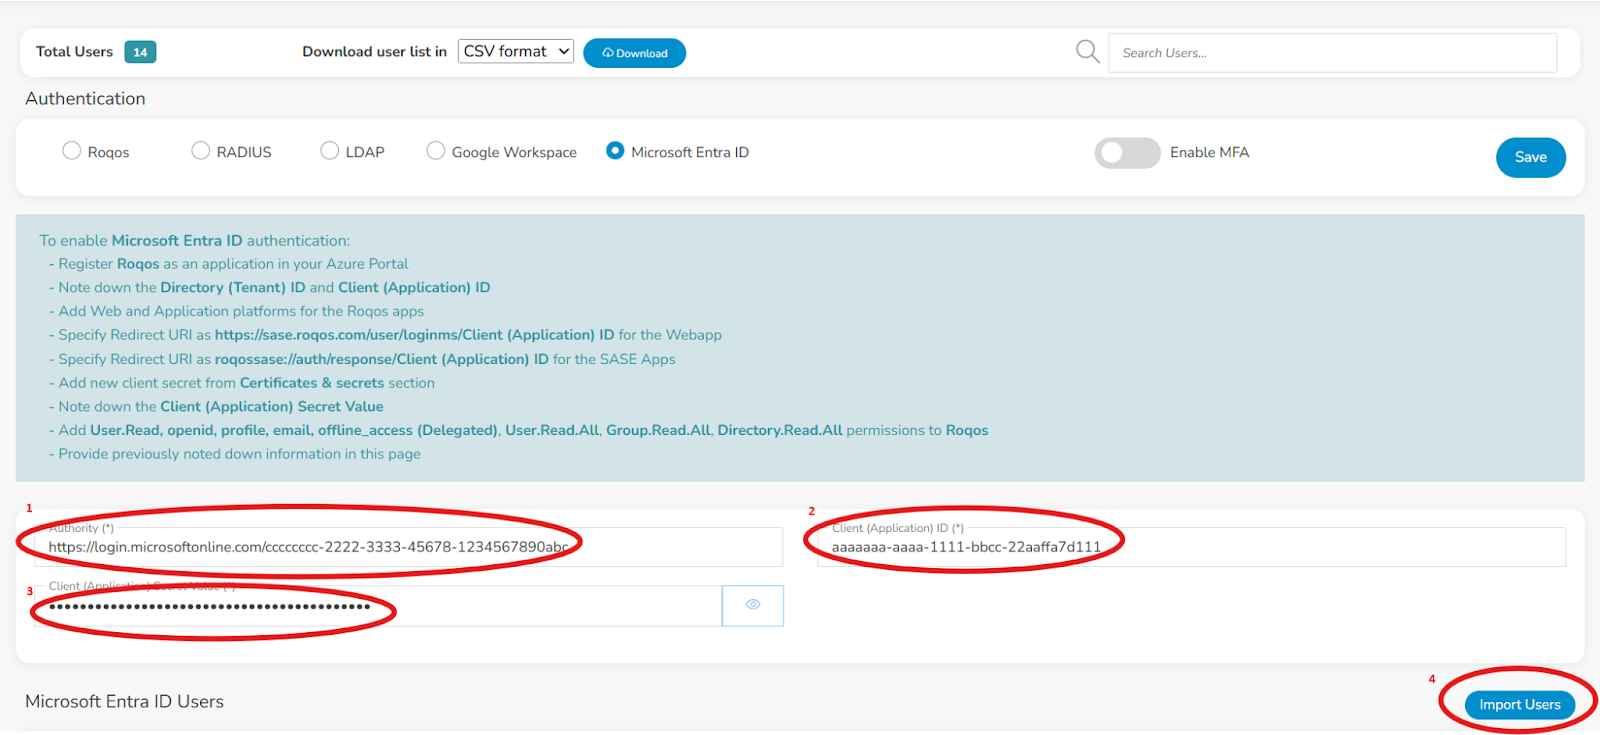
Task: Click the Import Users button
Action: [x=1520, y=705]
